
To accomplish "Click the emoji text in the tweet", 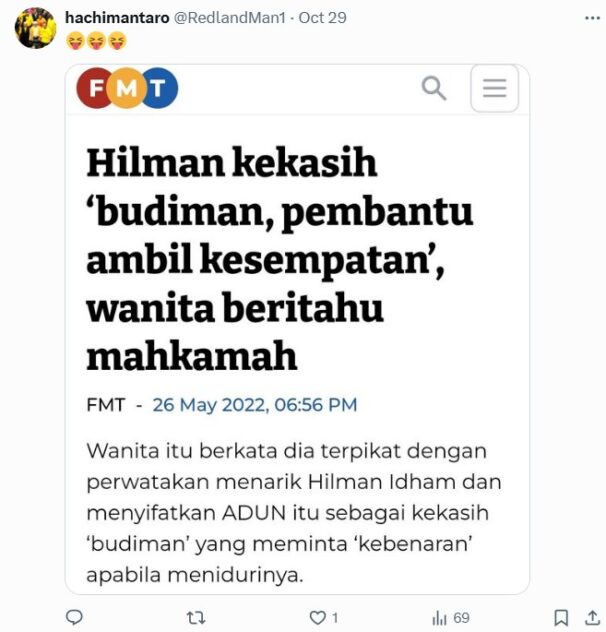I will click(x=96, y=41).
